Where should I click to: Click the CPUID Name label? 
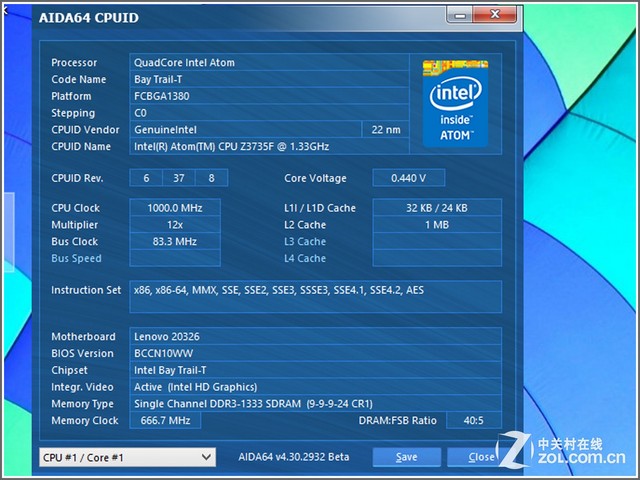coord(81,147)
